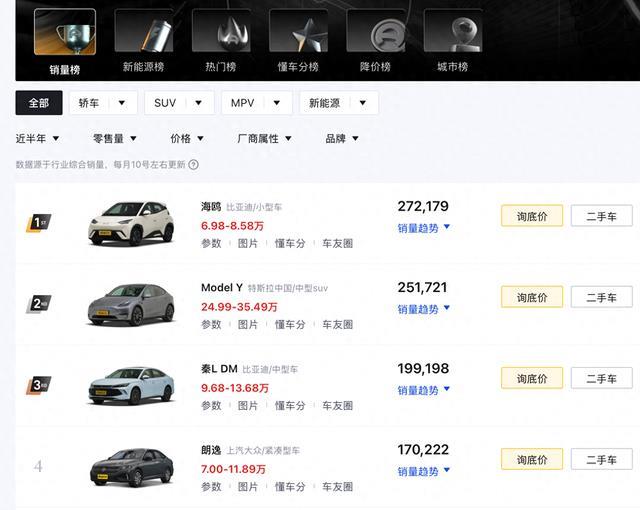This screenshot has width=640, height=510.
Task: Open the 厂商属性 dropdown
Action: coord(264,139)
